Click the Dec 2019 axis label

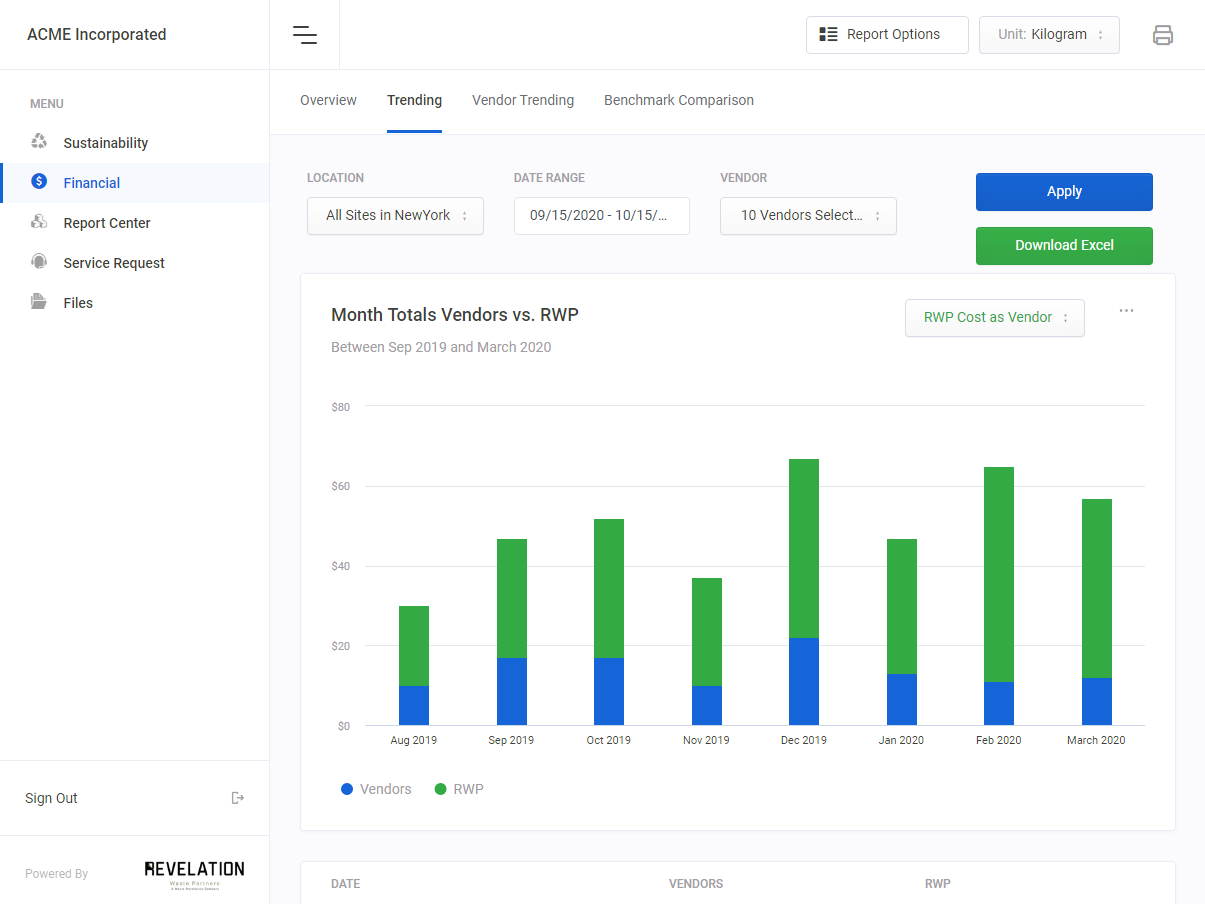click(804, 740)
